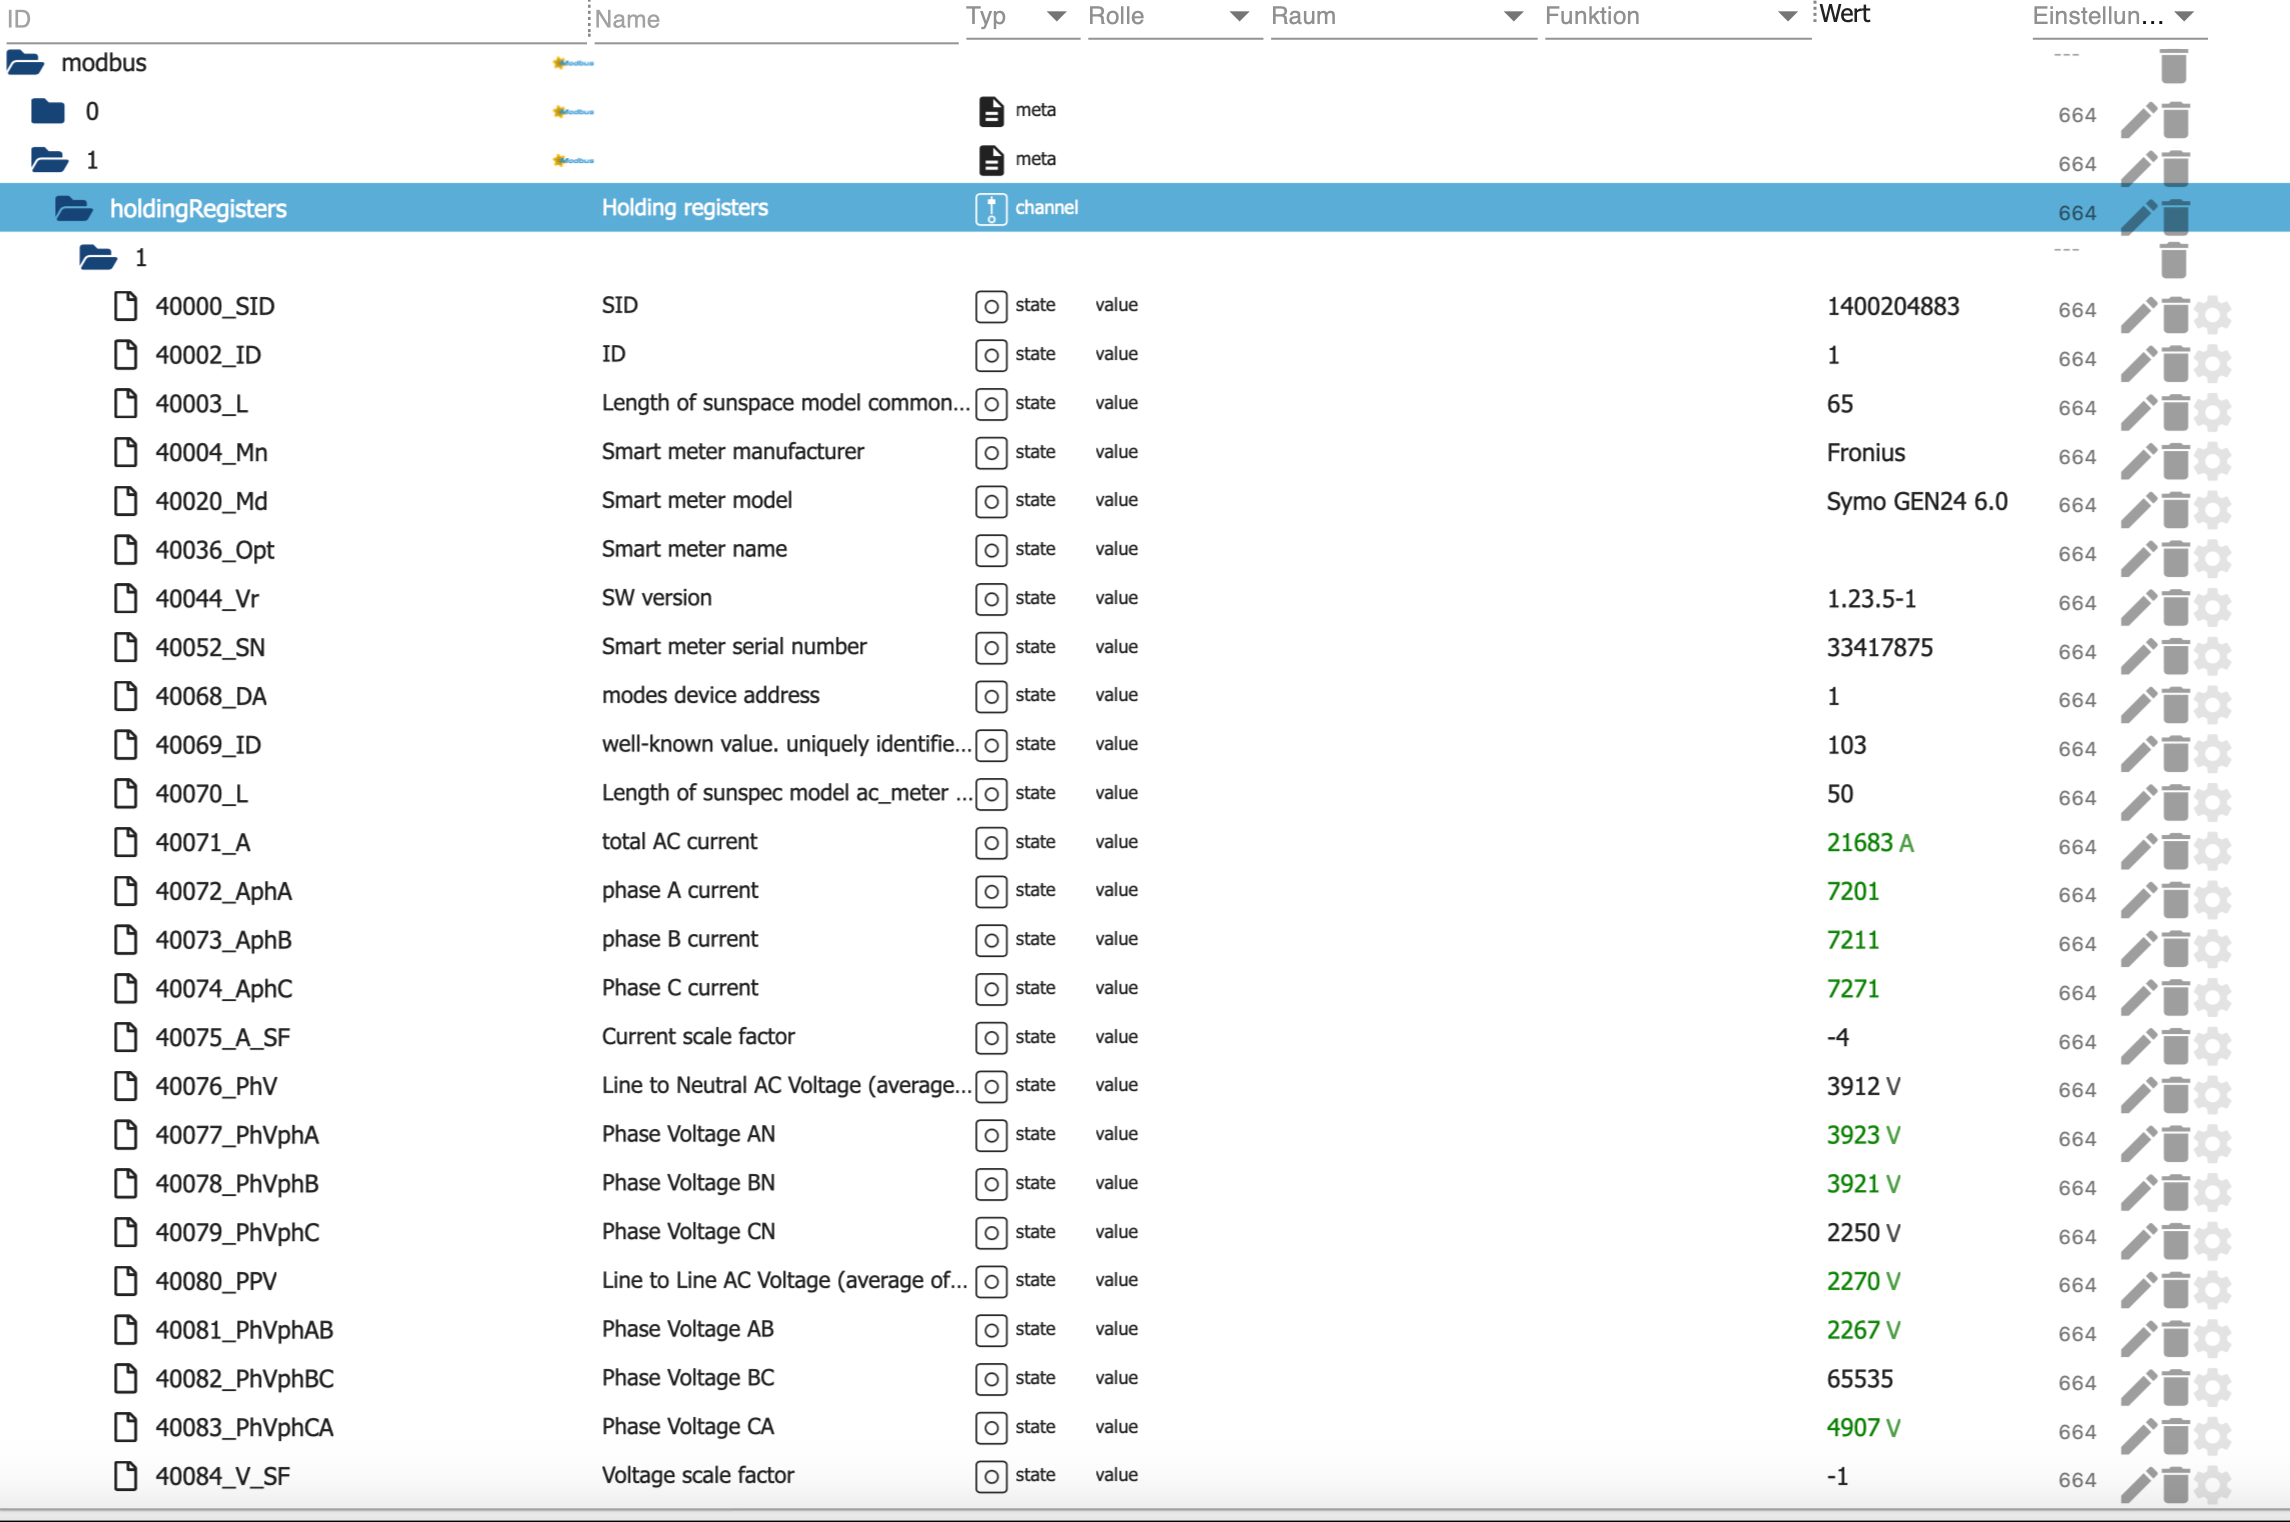Collapse the holdingRegisters folder

pyautogui.click(x=73, y=209)
